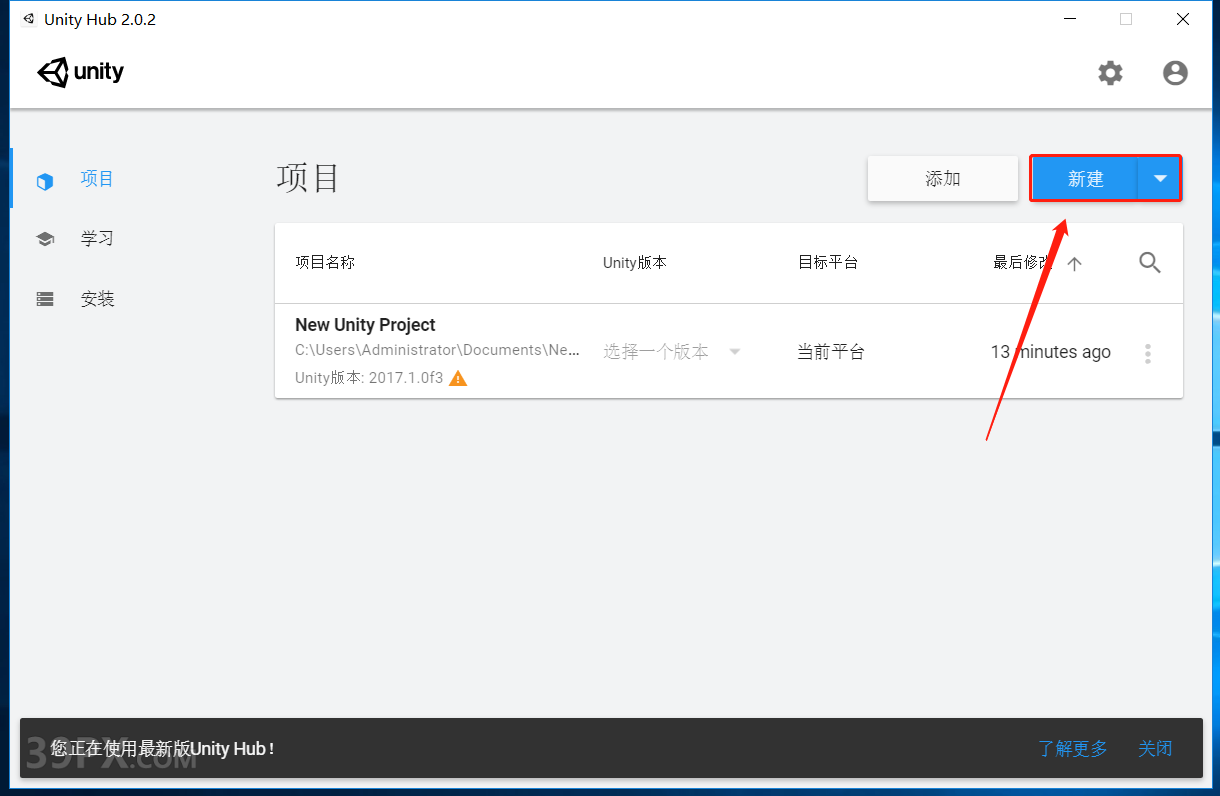Open the 选择一个版本 dropdown
Screen dimensions: 1220x796
click(672, 352)
